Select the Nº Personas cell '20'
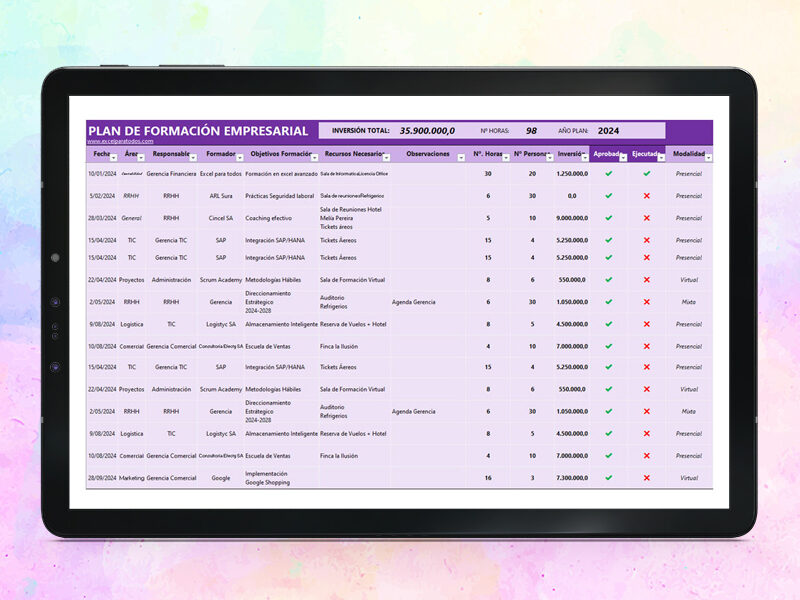 tap(532, 173)
